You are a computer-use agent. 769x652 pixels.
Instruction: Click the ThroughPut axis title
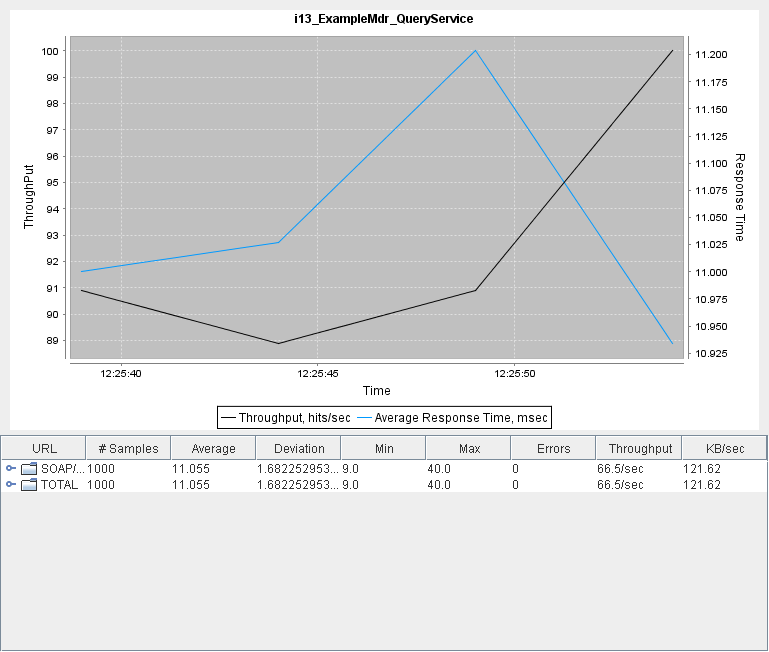pyautogui.click(x=28, y=196)
